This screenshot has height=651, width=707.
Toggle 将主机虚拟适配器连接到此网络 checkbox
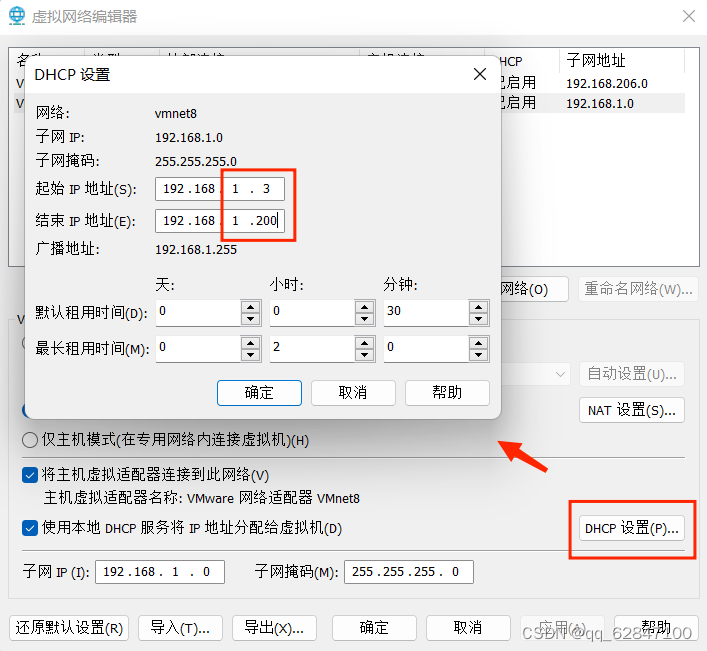pyautogui.click(x=30, y=475)
